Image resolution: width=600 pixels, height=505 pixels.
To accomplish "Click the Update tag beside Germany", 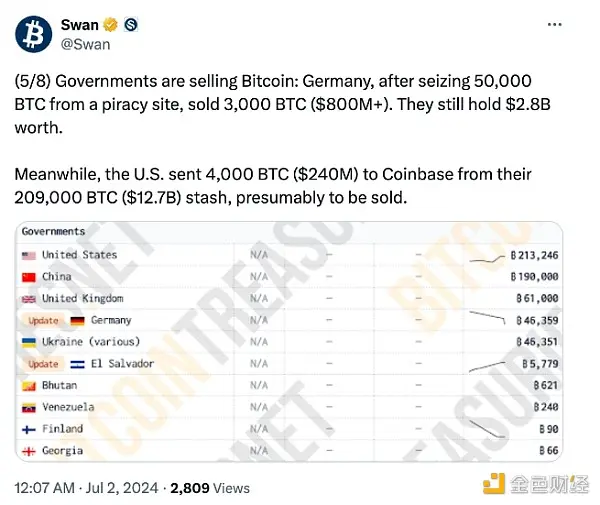I will (x=43, y=321).
